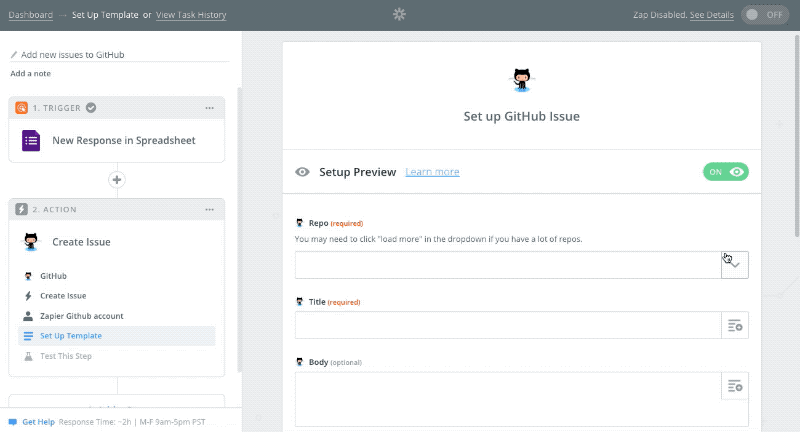Viewport: 800px width, 432px height.
Task: Click the chat bubble icon beside Get Help
Action: [x=13, y=422]
